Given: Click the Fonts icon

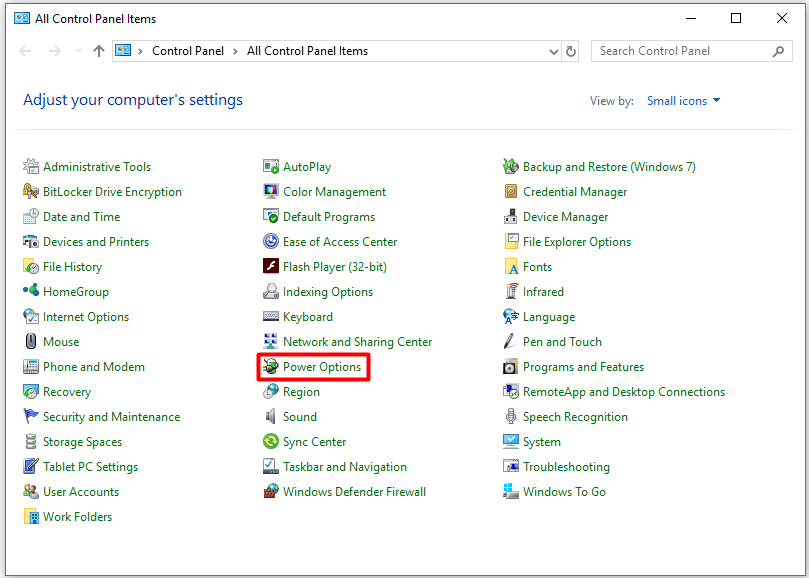Looking at the screenshot, I should point(511,267).
